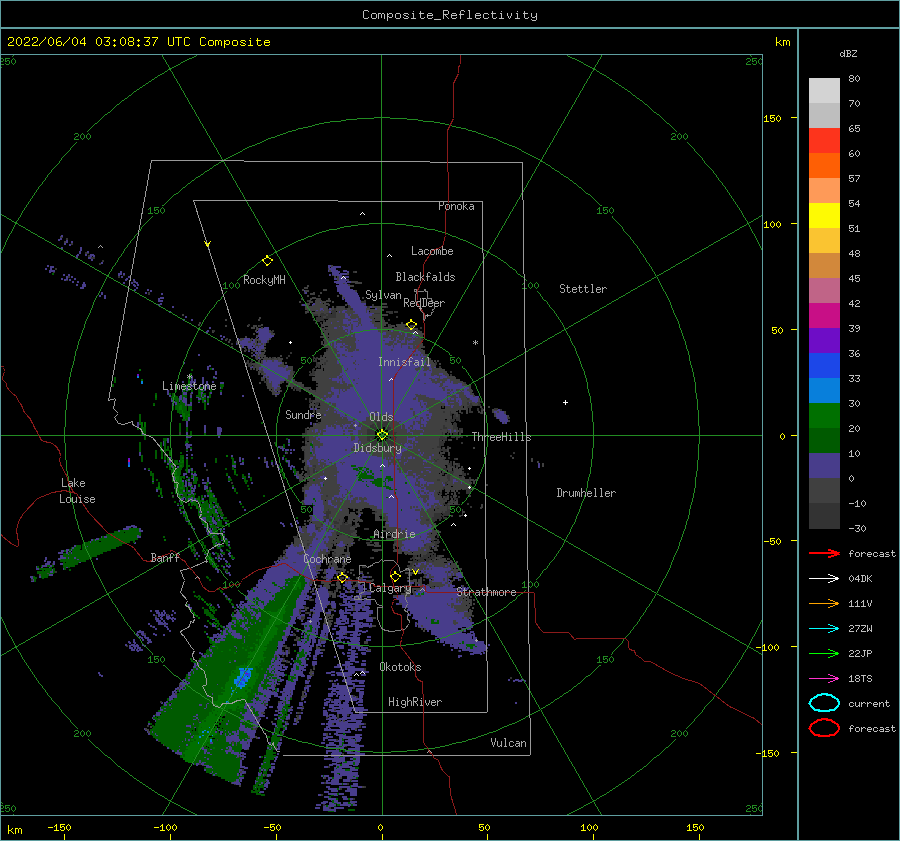
Task: Click the HighRiver label
Action: pos(415,702)
